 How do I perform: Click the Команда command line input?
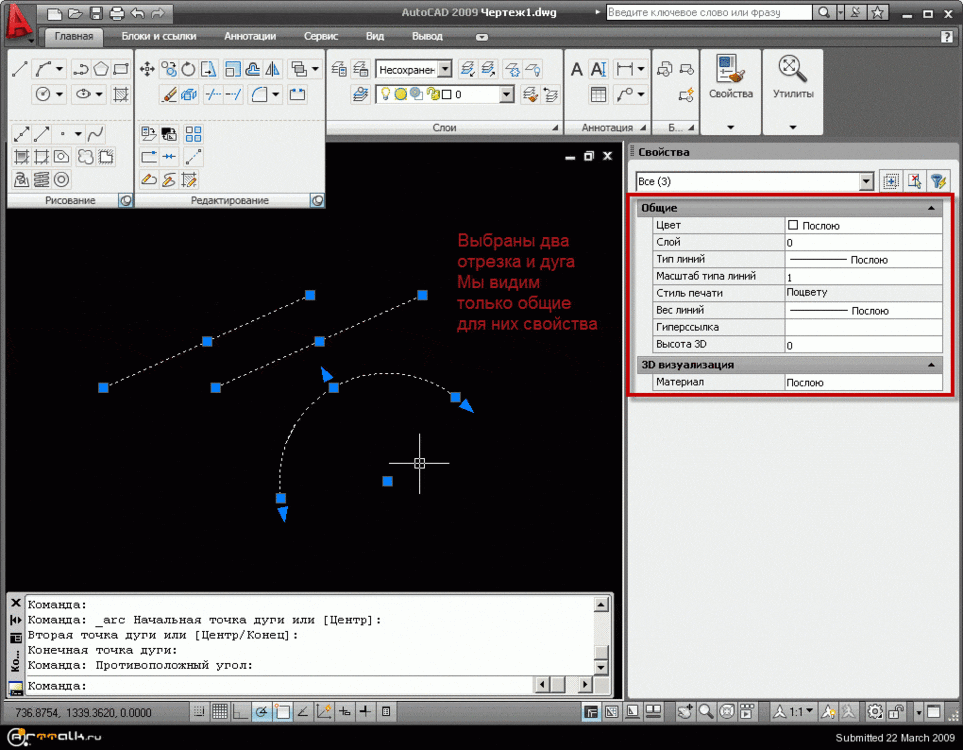pos(280,686)
